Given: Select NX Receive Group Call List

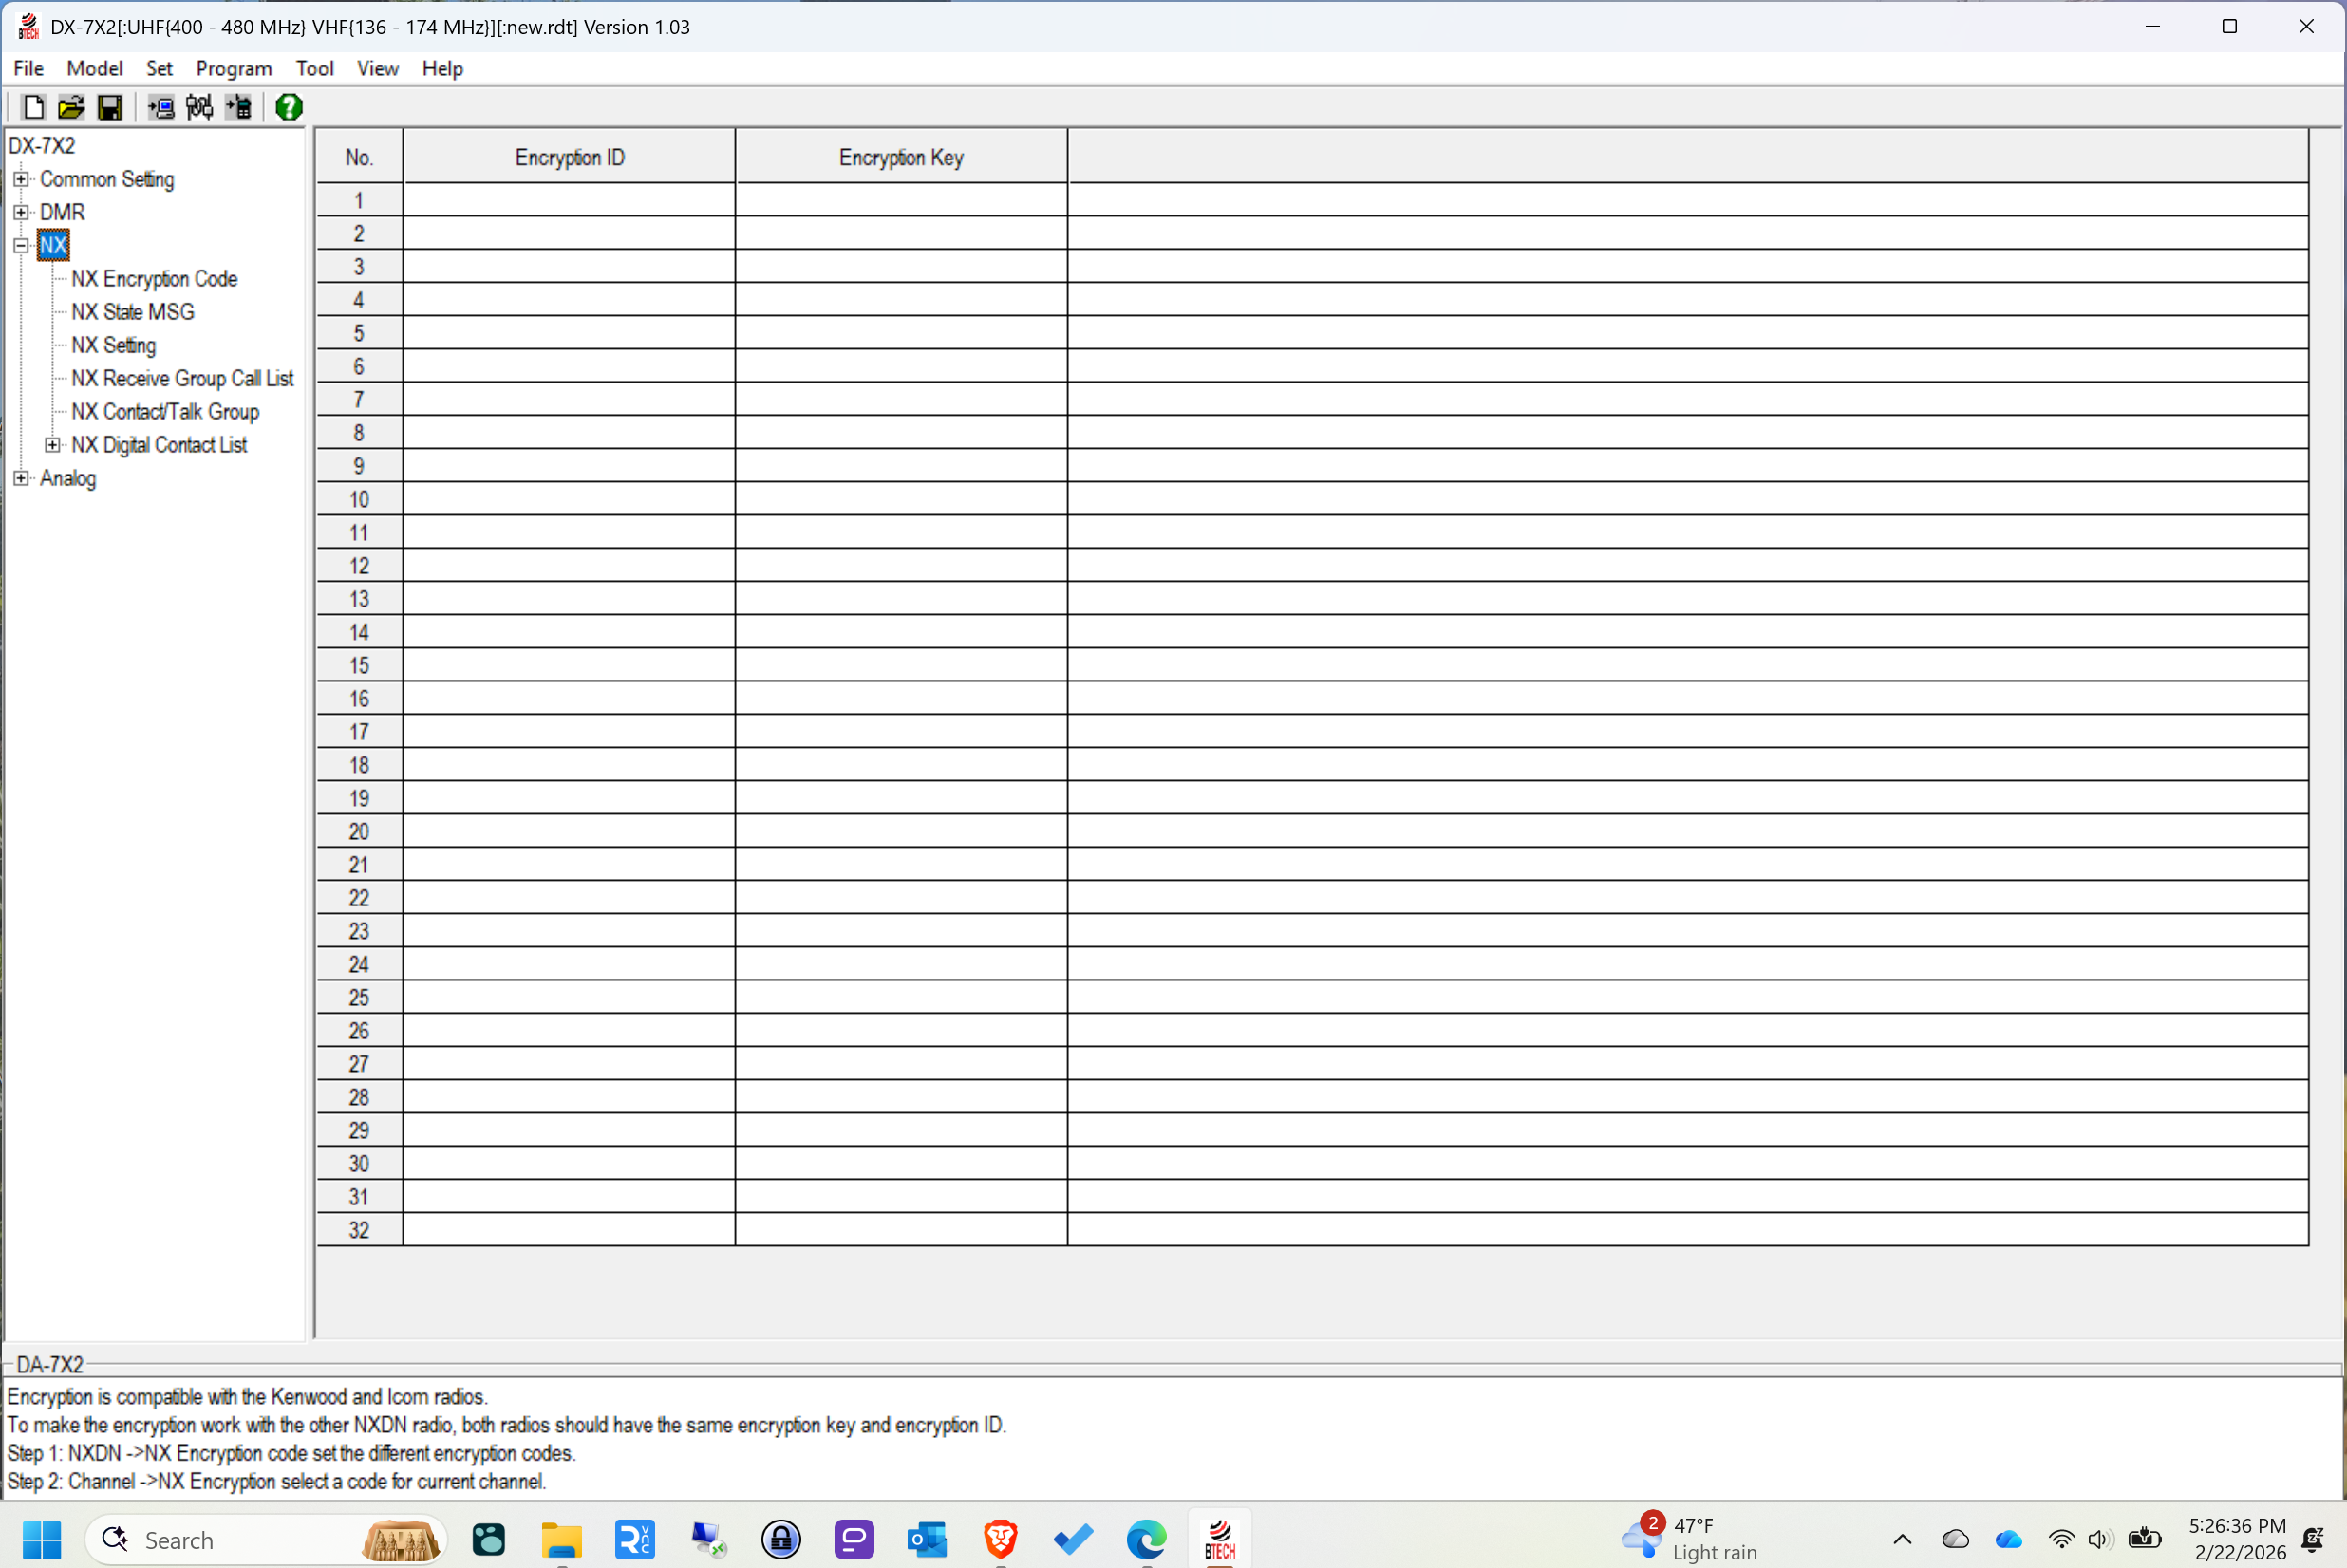Looking at the screenshot, I should pyautogui.click(x=182, y=379).
